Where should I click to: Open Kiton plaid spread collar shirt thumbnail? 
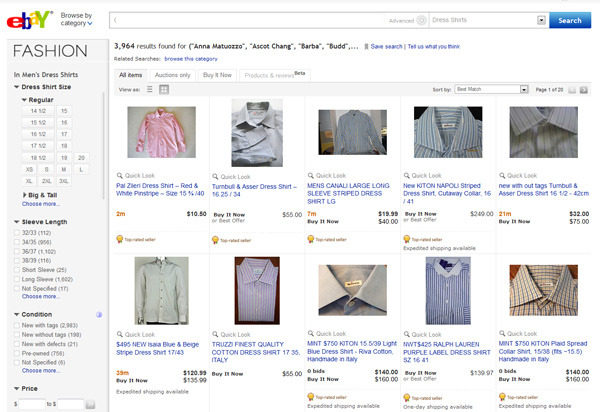pos(544,290)
